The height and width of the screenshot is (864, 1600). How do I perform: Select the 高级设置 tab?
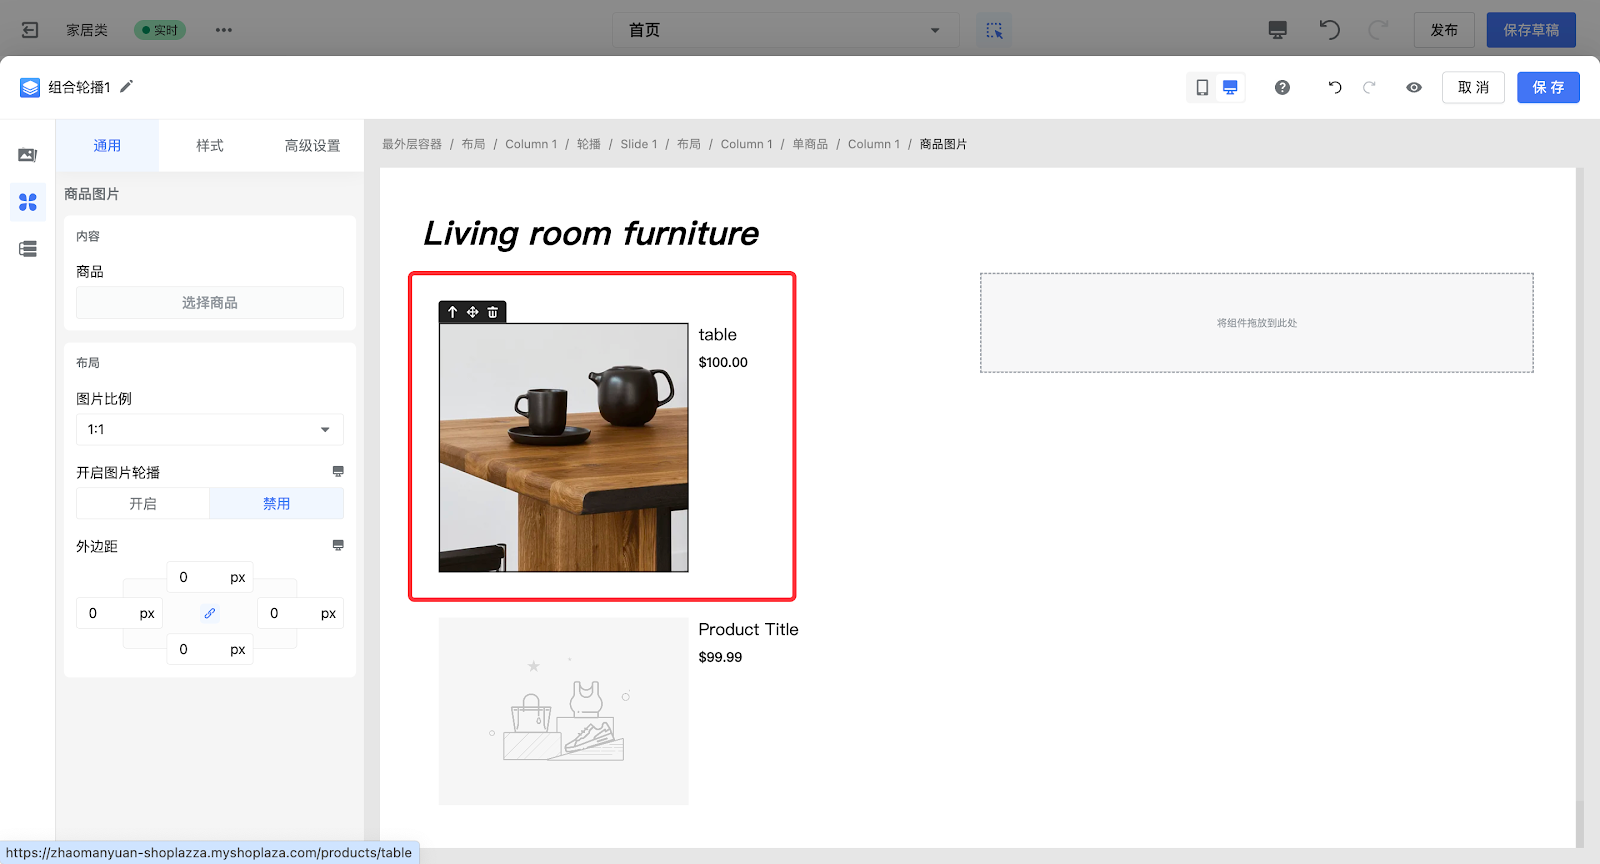[312, 145]
